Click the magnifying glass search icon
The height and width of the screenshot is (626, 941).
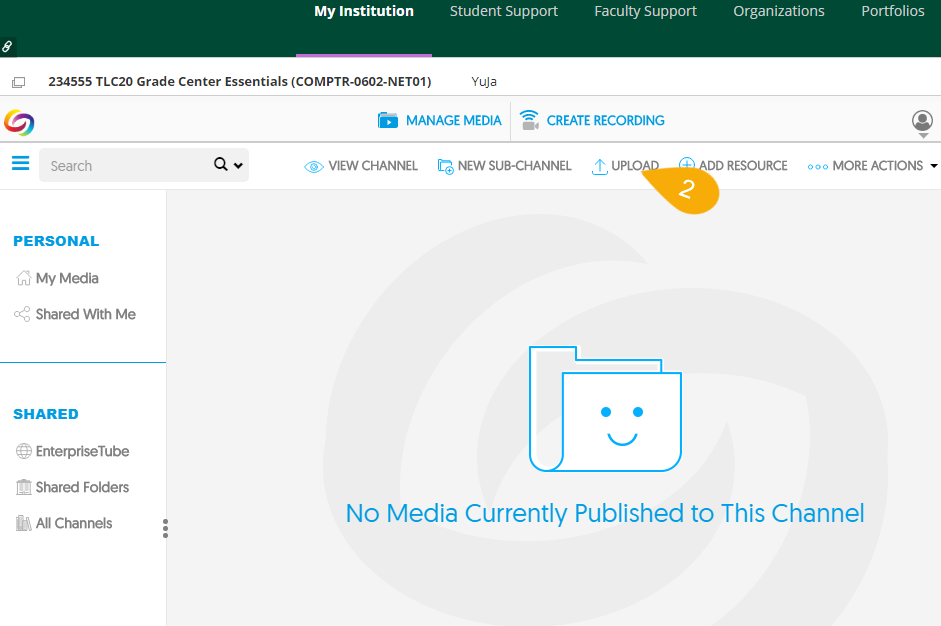tap(220, 164)
